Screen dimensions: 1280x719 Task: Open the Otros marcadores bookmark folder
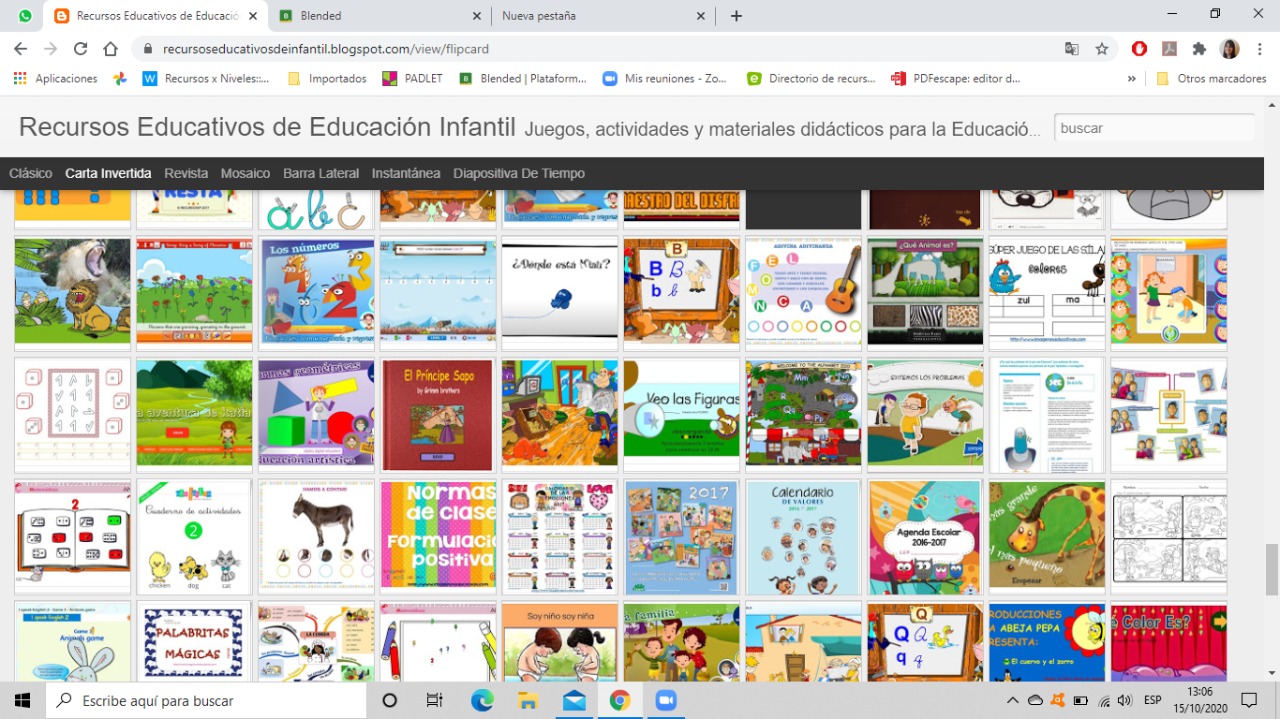(1211, 78)
